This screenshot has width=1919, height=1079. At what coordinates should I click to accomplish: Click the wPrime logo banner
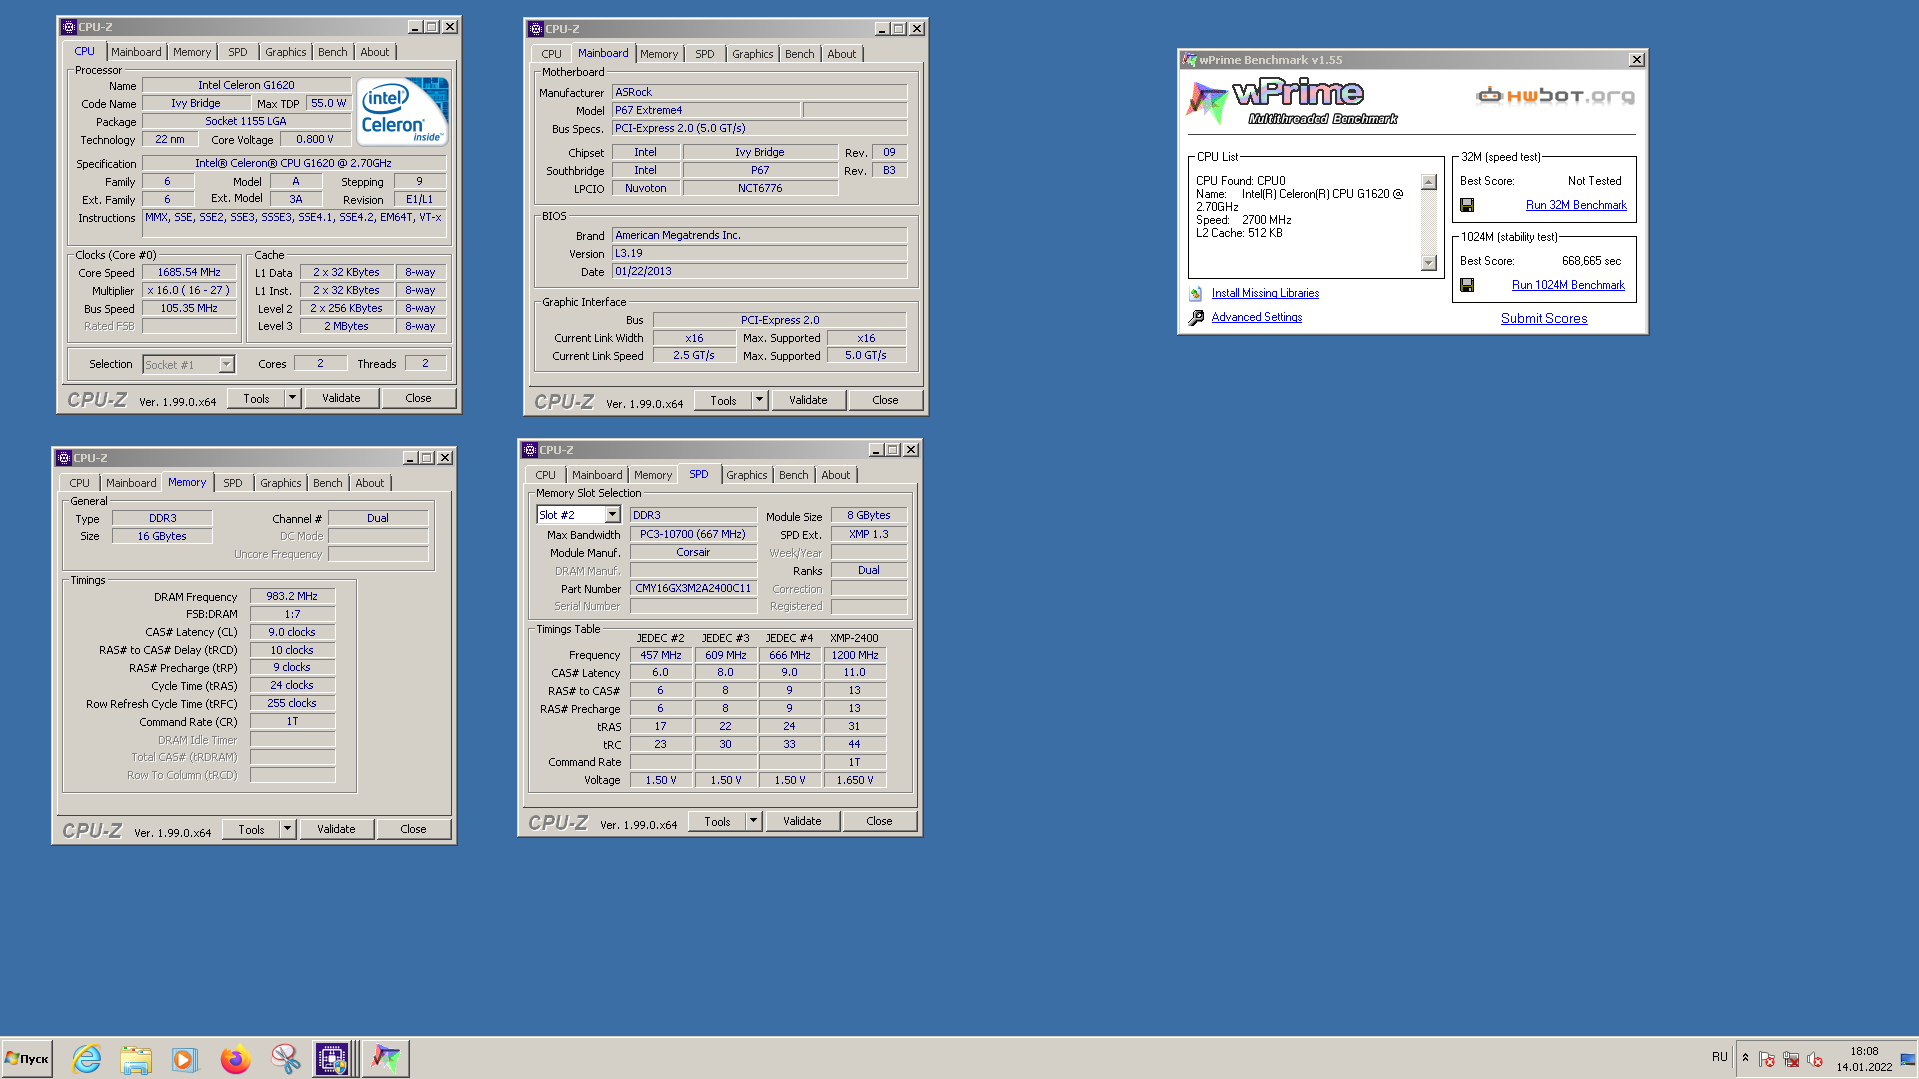tap(1291, 102)
